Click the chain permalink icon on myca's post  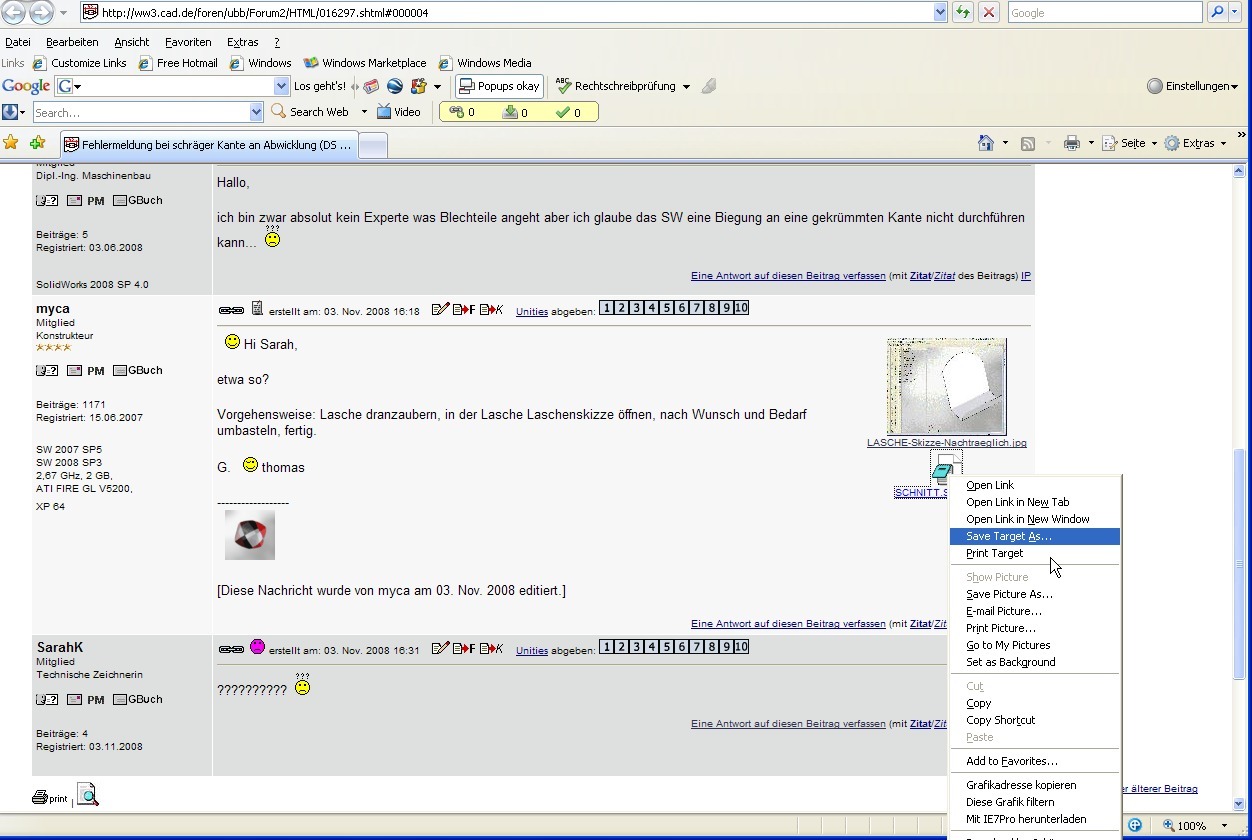(231, 310)
